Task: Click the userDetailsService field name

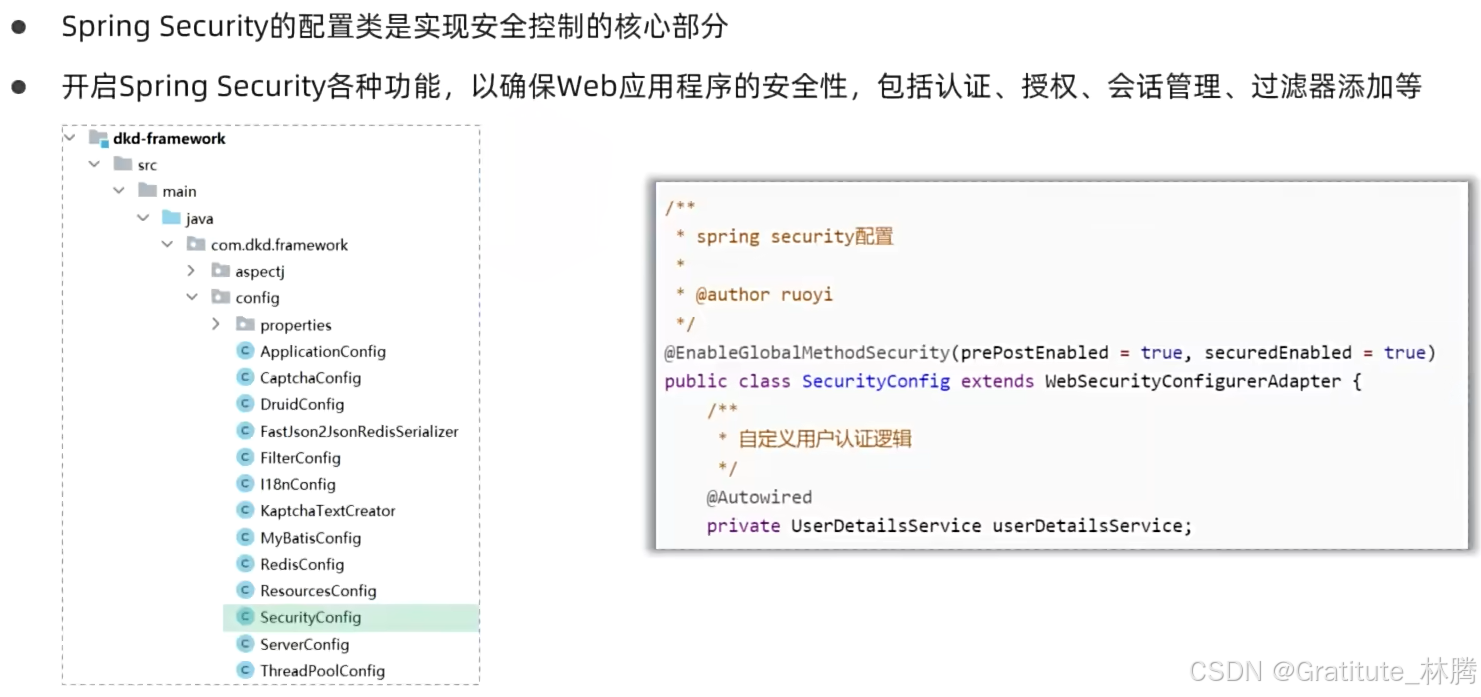Action: tap(1087, 525)
